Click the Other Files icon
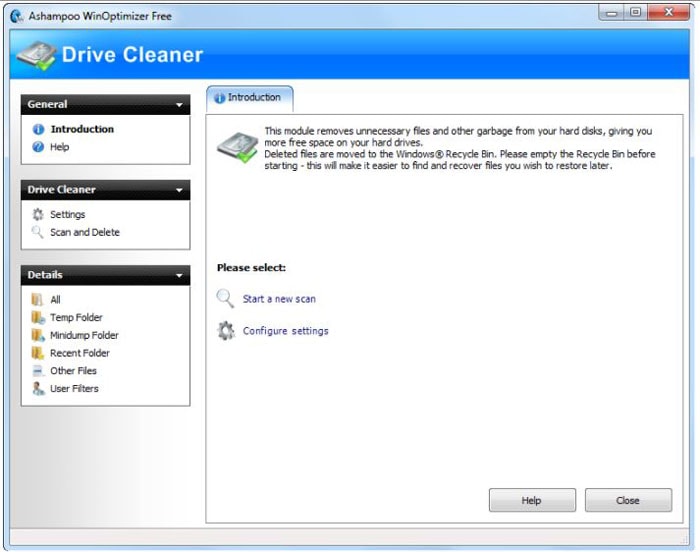 (x=38, y=371)
